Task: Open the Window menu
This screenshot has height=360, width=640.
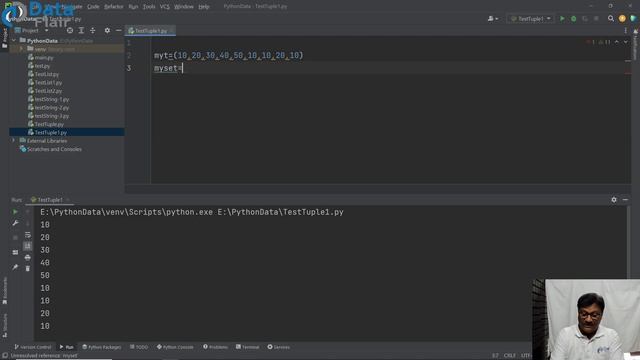Action: (x=184, y=7)
